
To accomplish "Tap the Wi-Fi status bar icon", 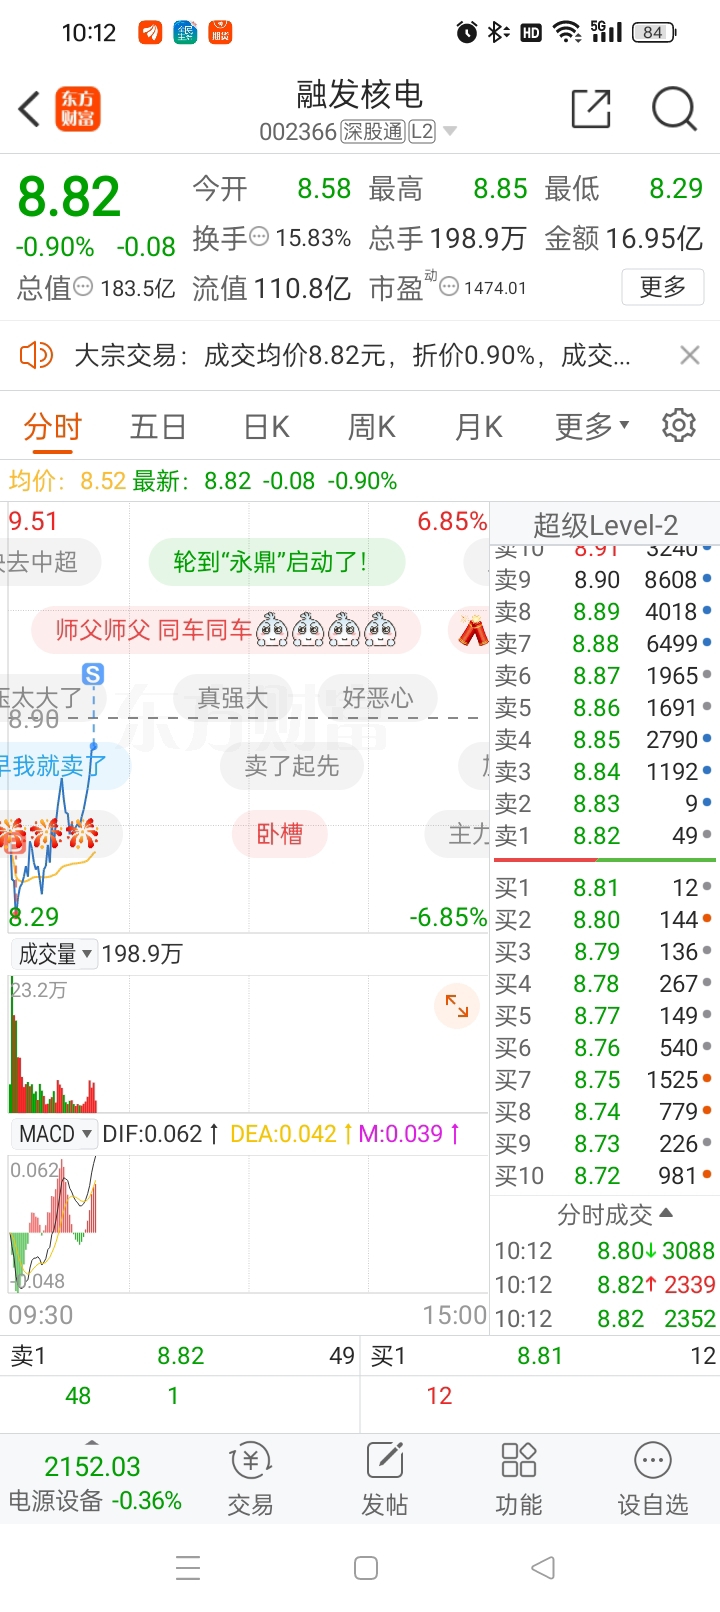I will click(568, 33).
